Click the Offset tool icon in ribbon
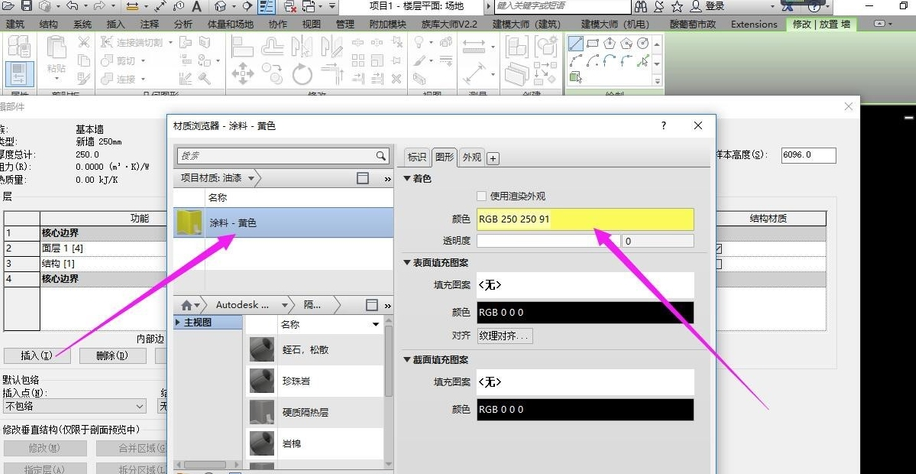This screenshot has width=916, height=474. [x=272, y=47]
